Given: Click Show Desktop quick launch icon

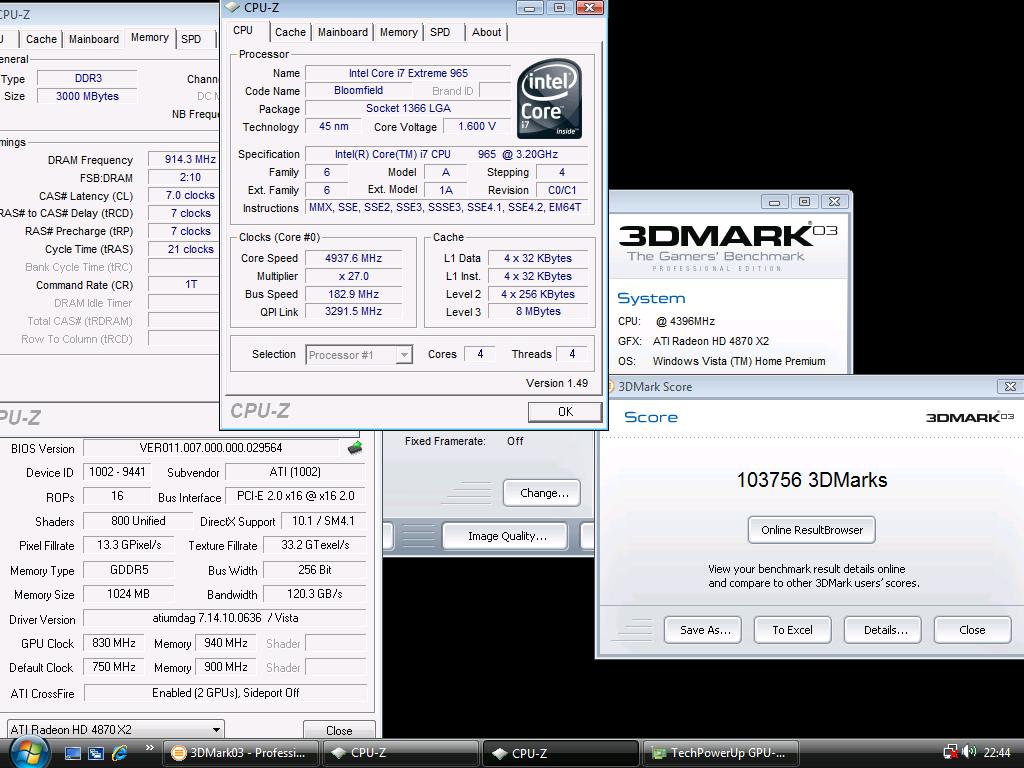Looking at the screenshot, I should tap(72, 753).
